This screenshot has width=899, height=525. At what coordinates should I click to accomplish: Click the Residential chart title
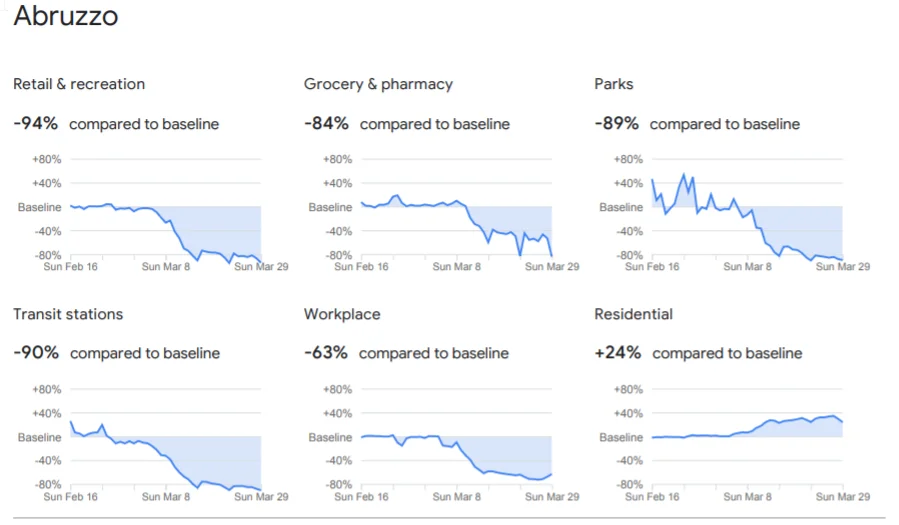(634, 314)
